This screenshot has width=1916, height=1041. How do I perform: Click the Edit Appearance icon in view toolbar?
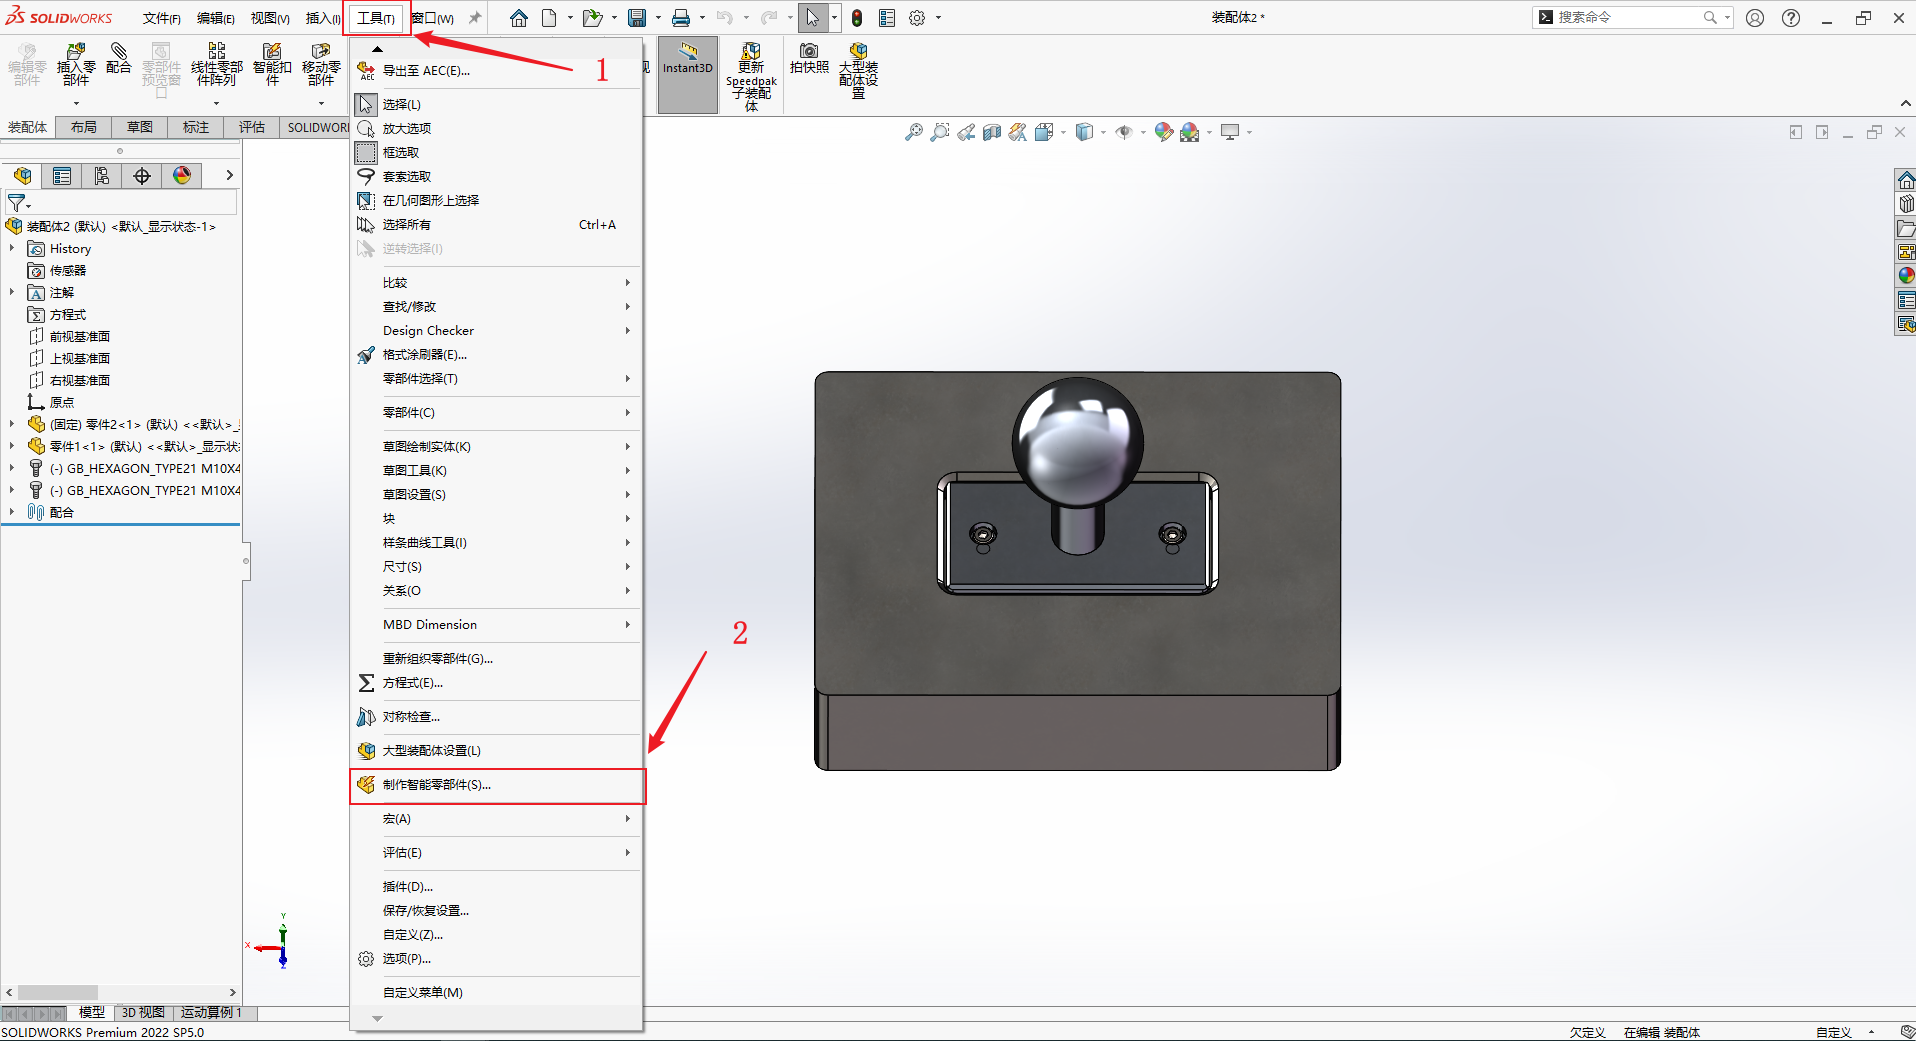1163,132
